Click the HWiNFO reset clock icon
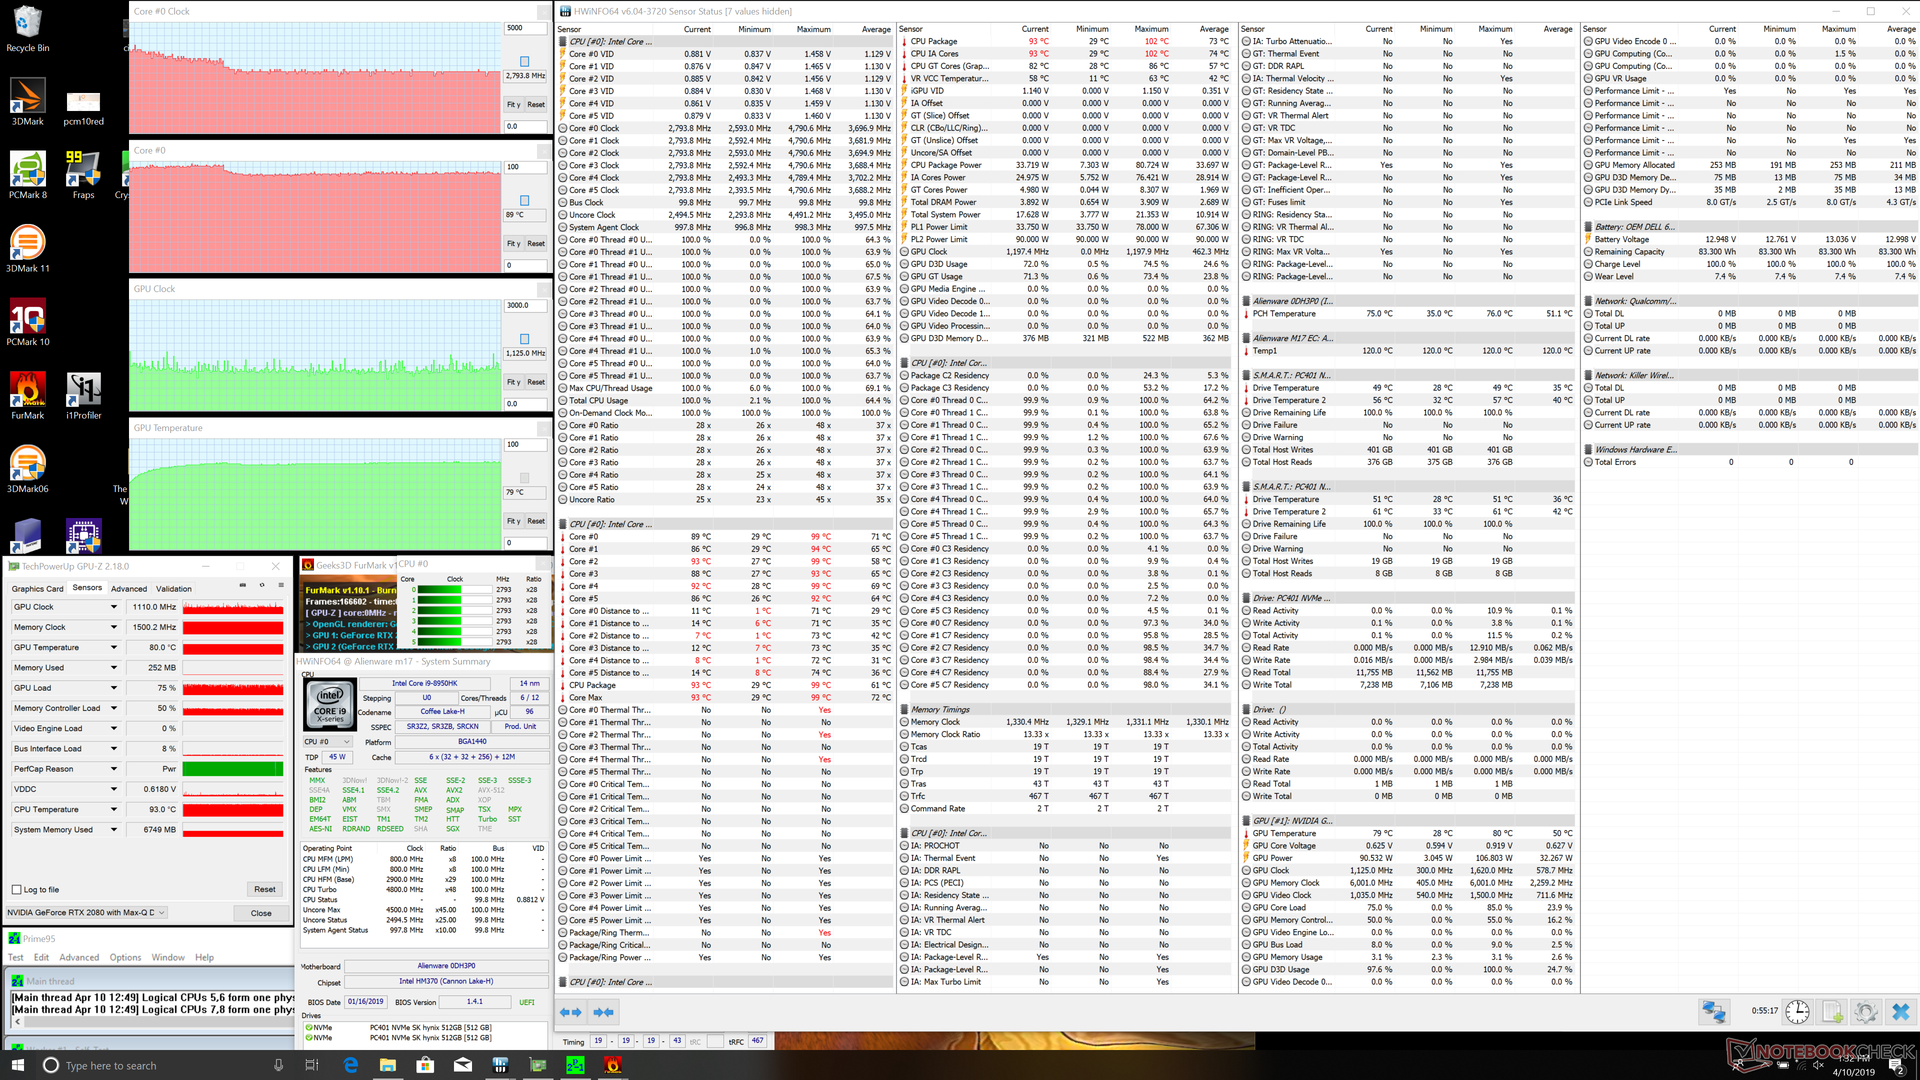 [x=1797, y=1012]
